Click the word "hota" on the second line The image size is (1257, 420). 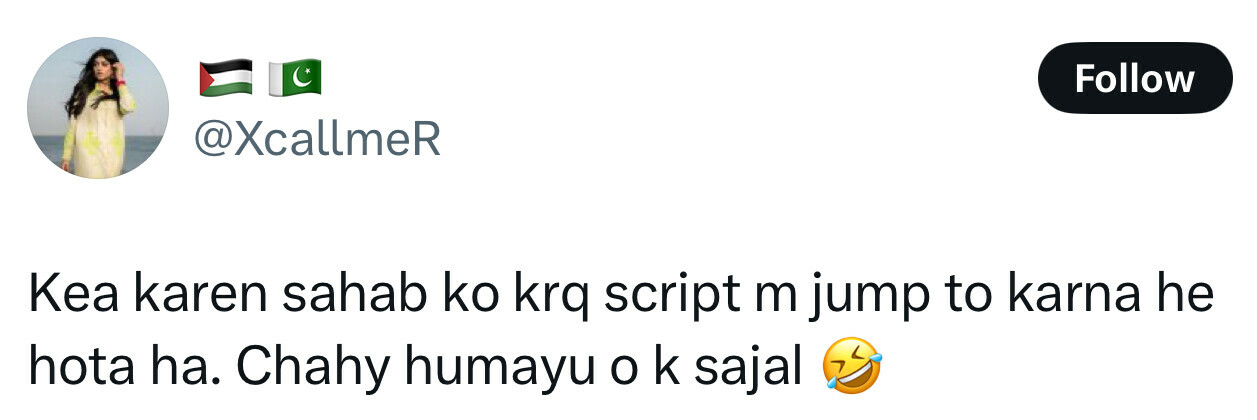(80, 368)
